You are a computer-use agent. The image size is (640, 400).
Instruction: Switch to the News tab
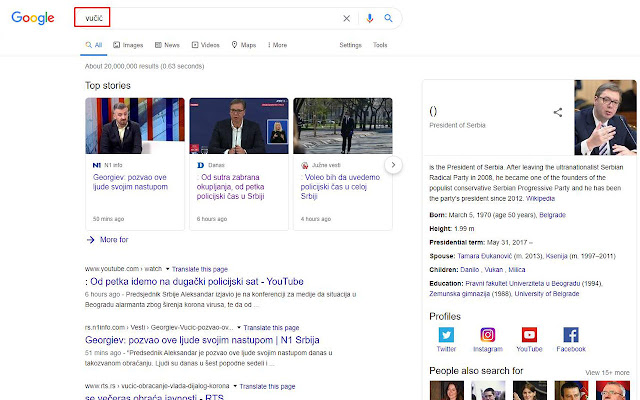pos(167,45)
